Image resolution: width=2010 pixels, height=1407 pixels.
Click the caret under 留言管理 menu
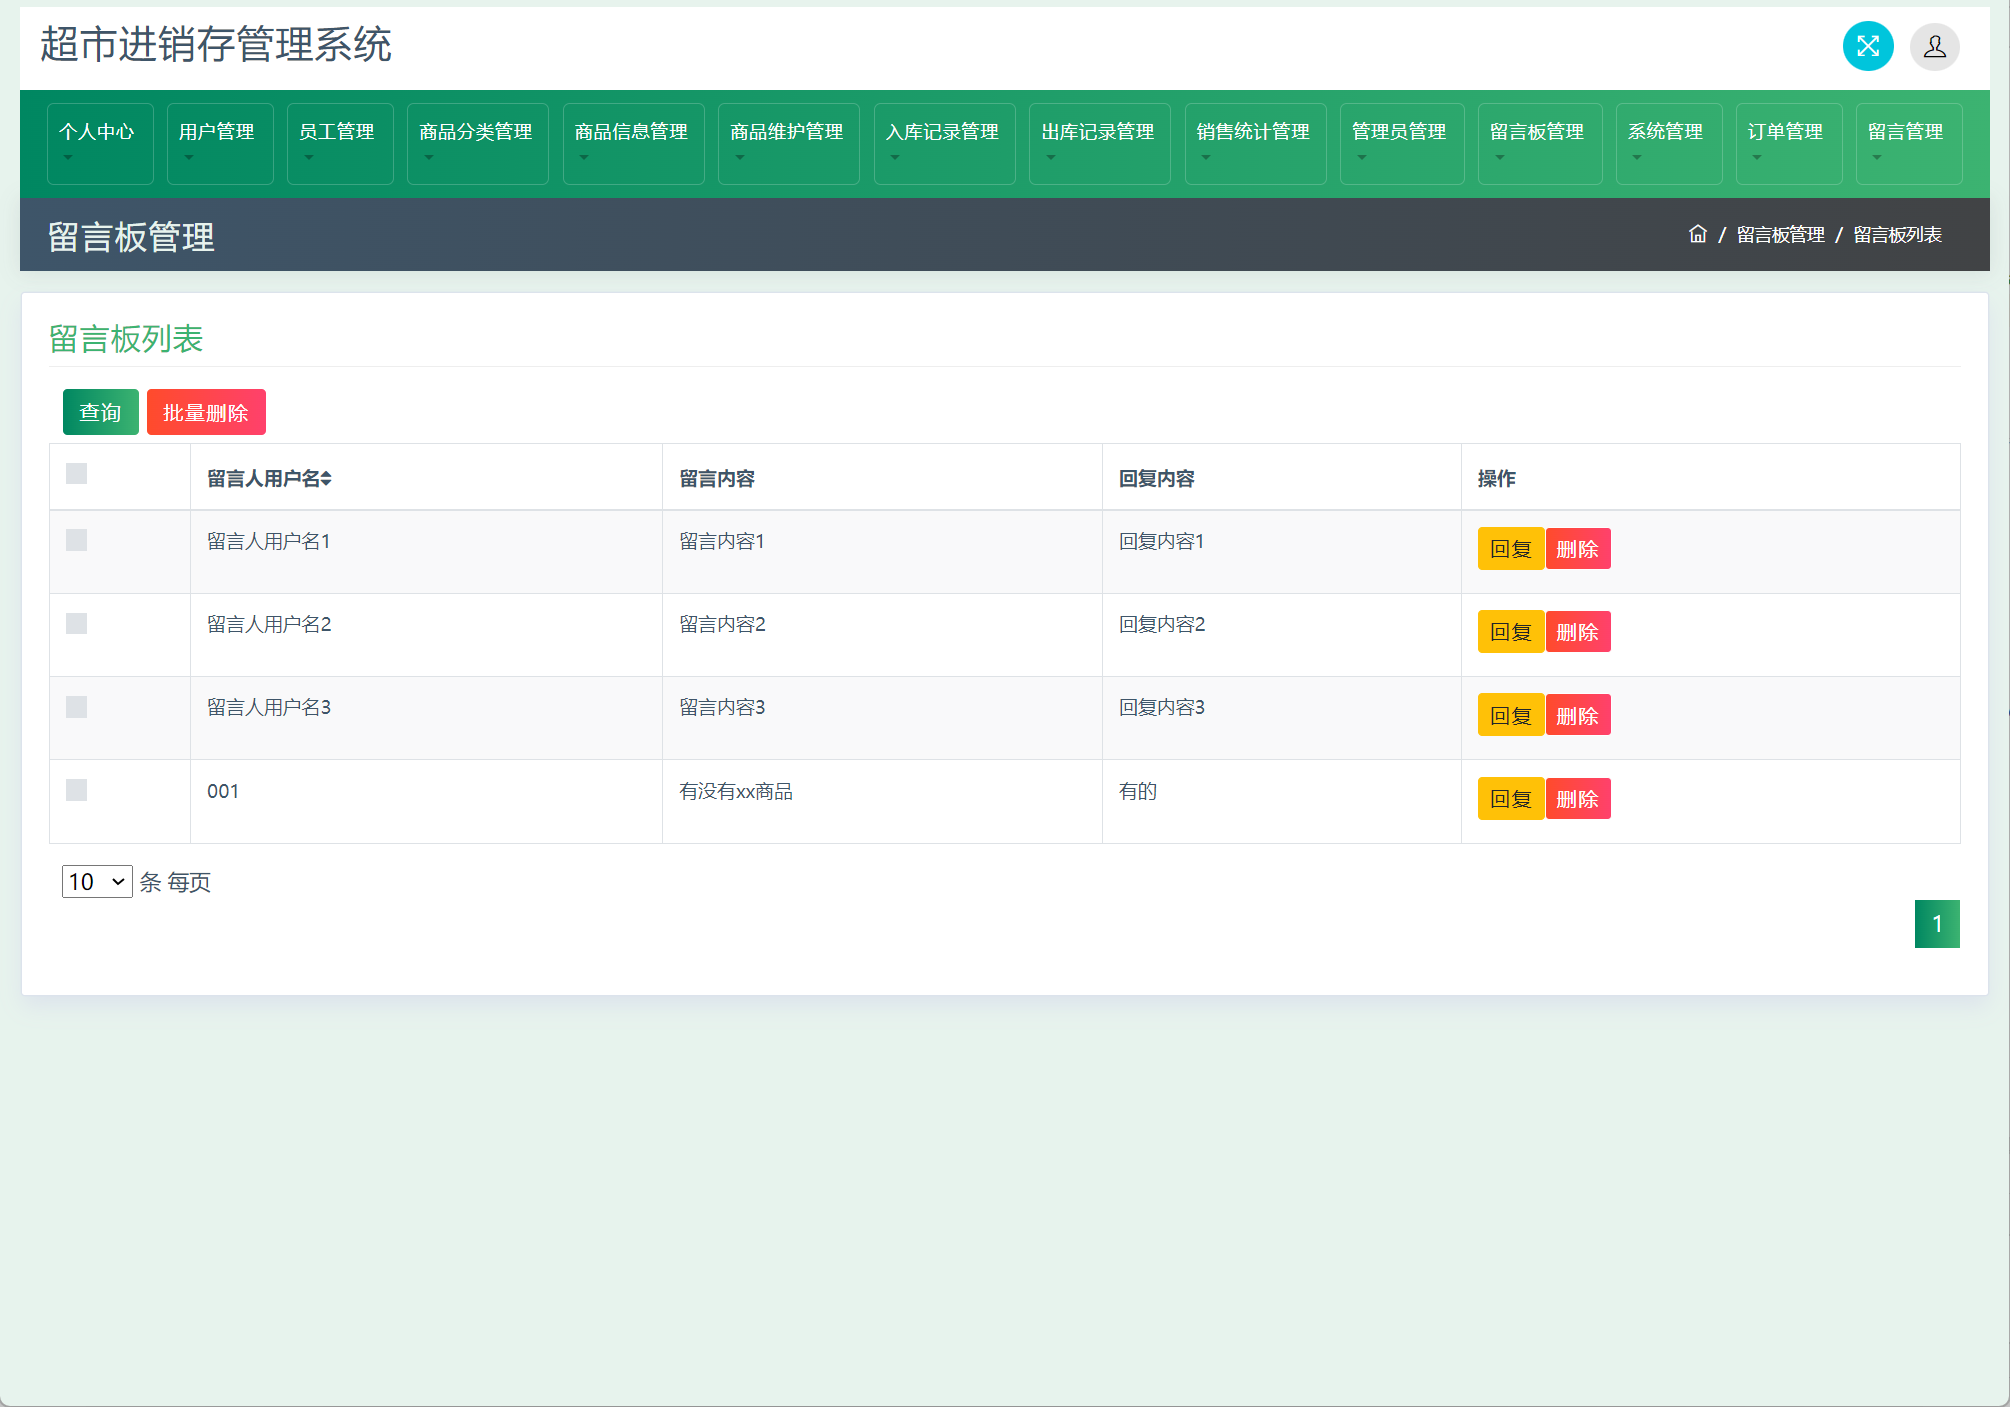pos(1877,158)
